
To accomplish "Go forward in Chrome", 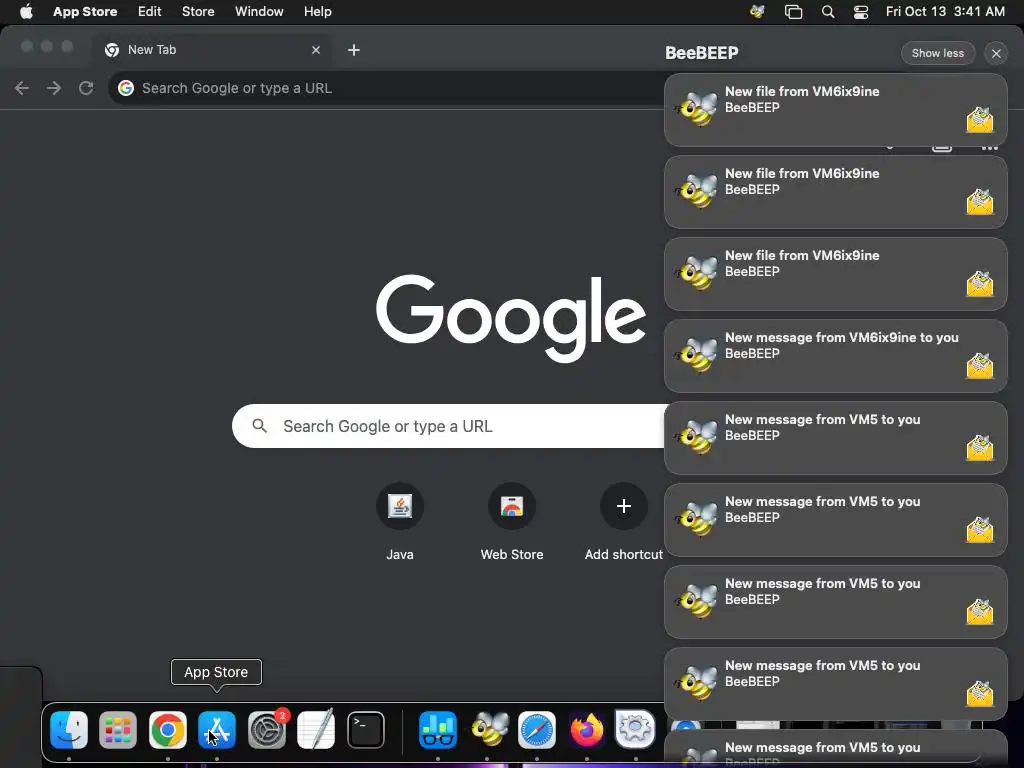I will click(x=54, y=88).
